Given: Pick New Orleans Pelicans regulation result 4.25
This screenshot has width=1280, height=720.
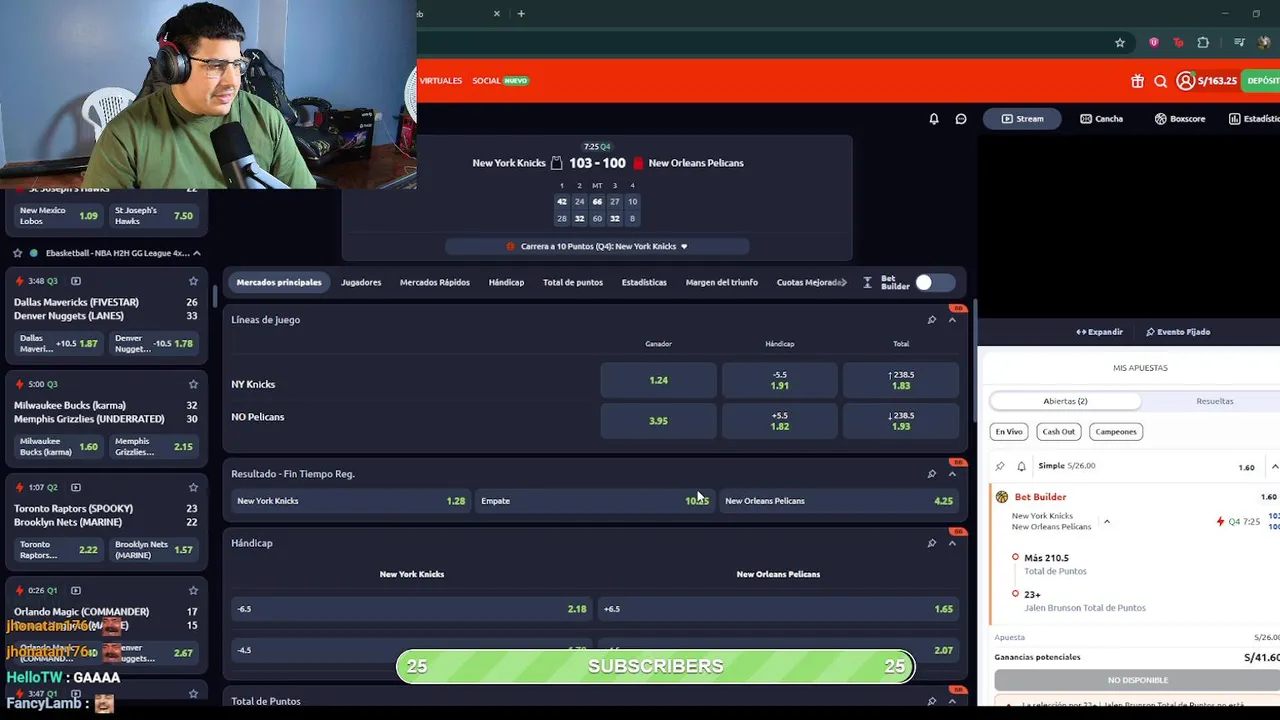Looking at the screenshot, I should tap(839, 501).
